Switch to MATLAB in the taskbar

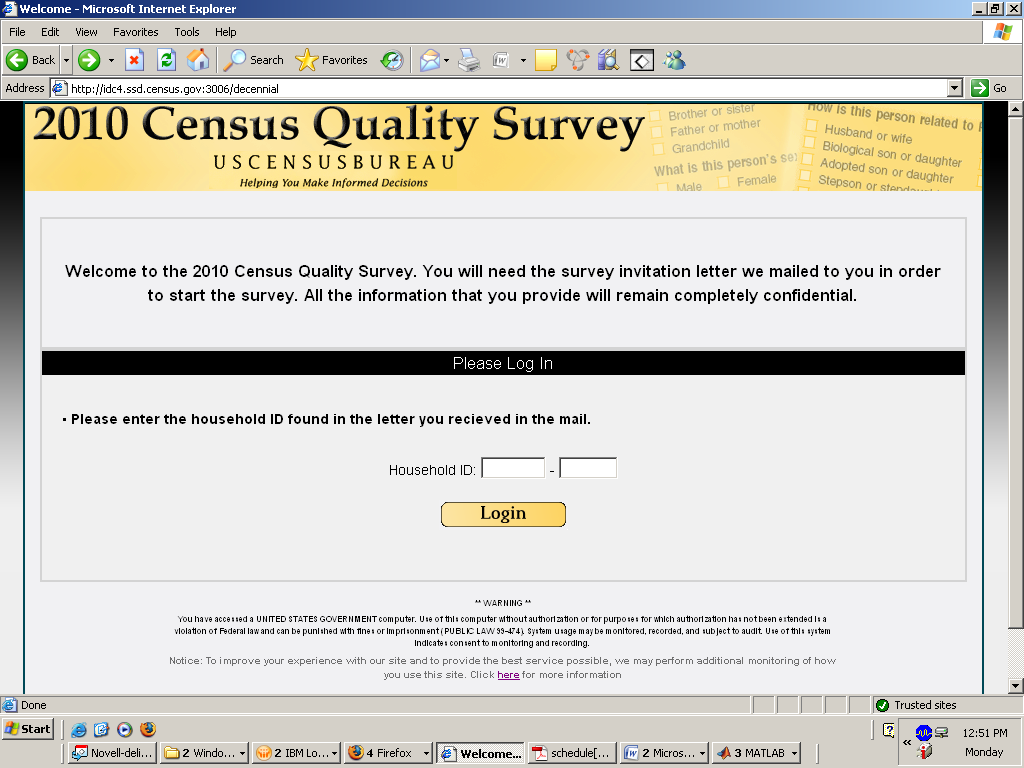click(x=758, y=753)
